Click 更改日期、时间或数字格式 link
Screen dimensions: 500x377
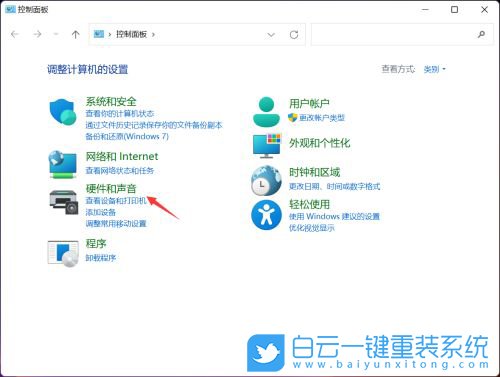334,186
